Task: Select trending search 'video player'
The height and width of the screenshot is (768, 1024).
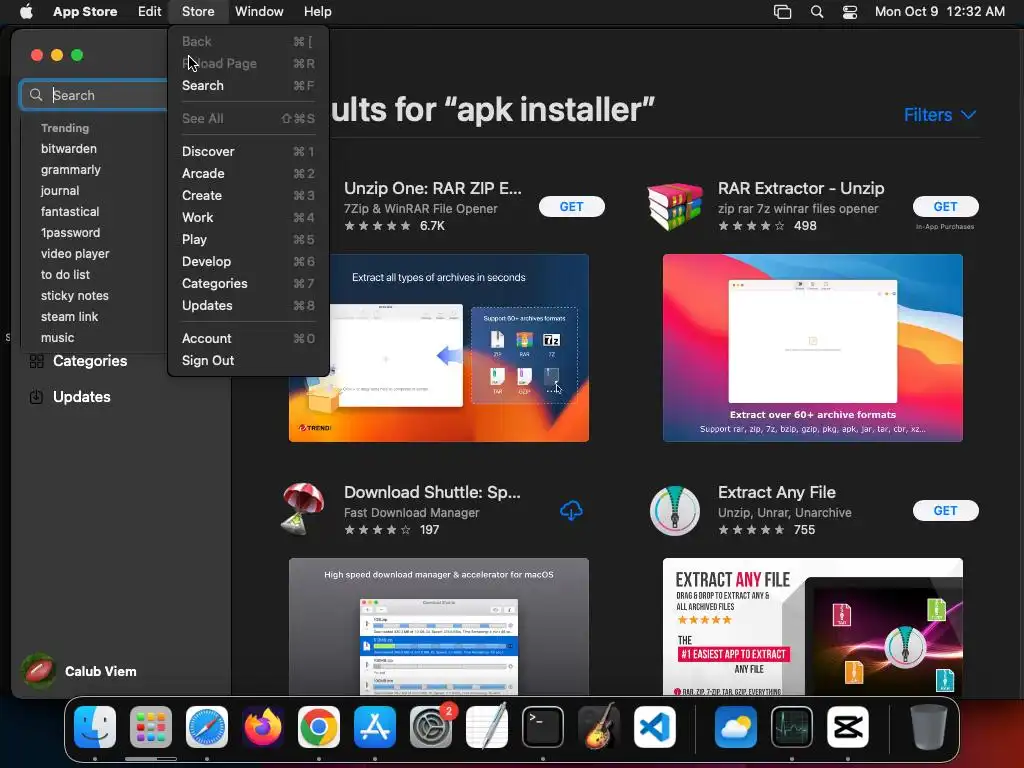Action: click(x=75, y=253)
